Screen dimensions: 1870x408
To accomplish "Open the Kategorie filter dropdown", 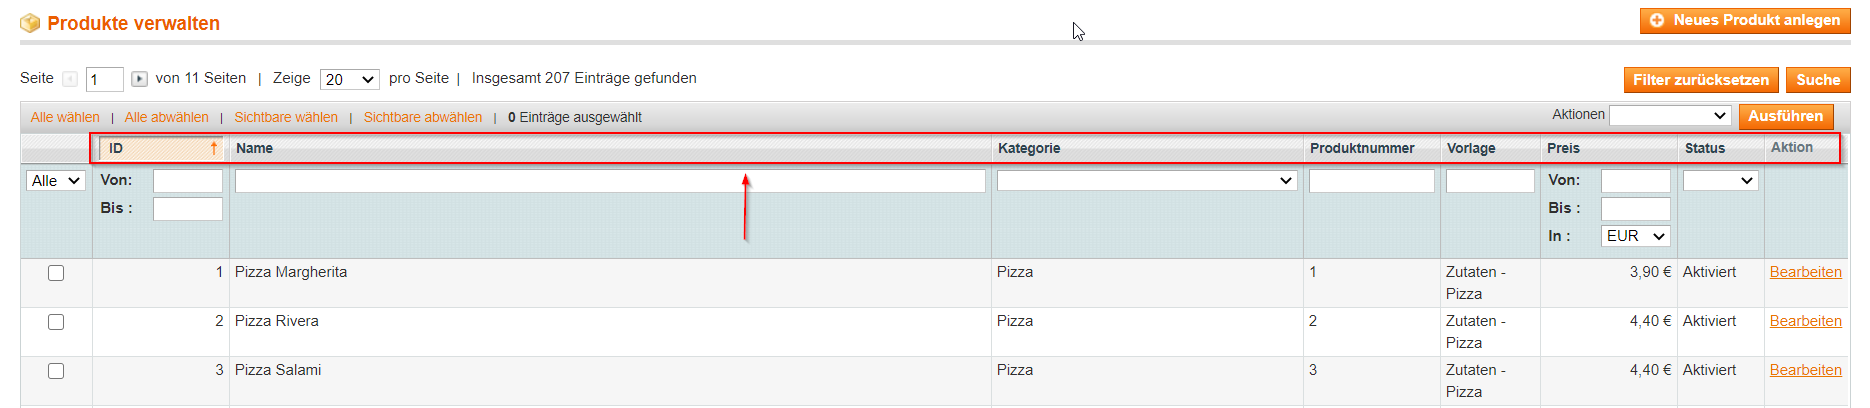I will [1147, 181].
